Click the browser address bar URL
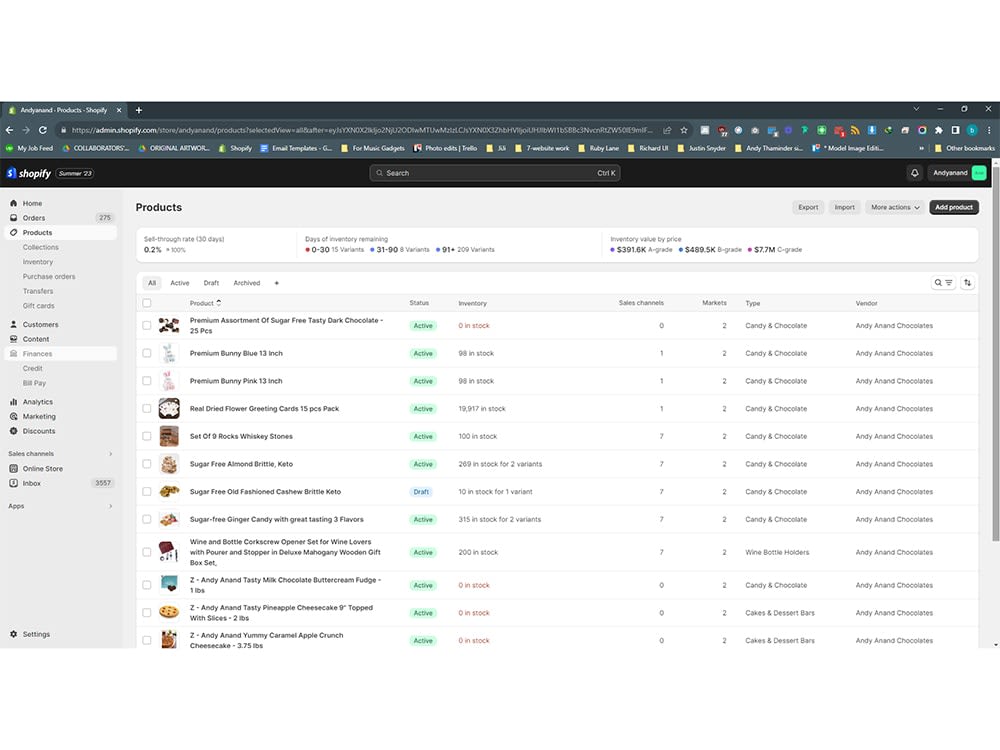 click(362, 130)
